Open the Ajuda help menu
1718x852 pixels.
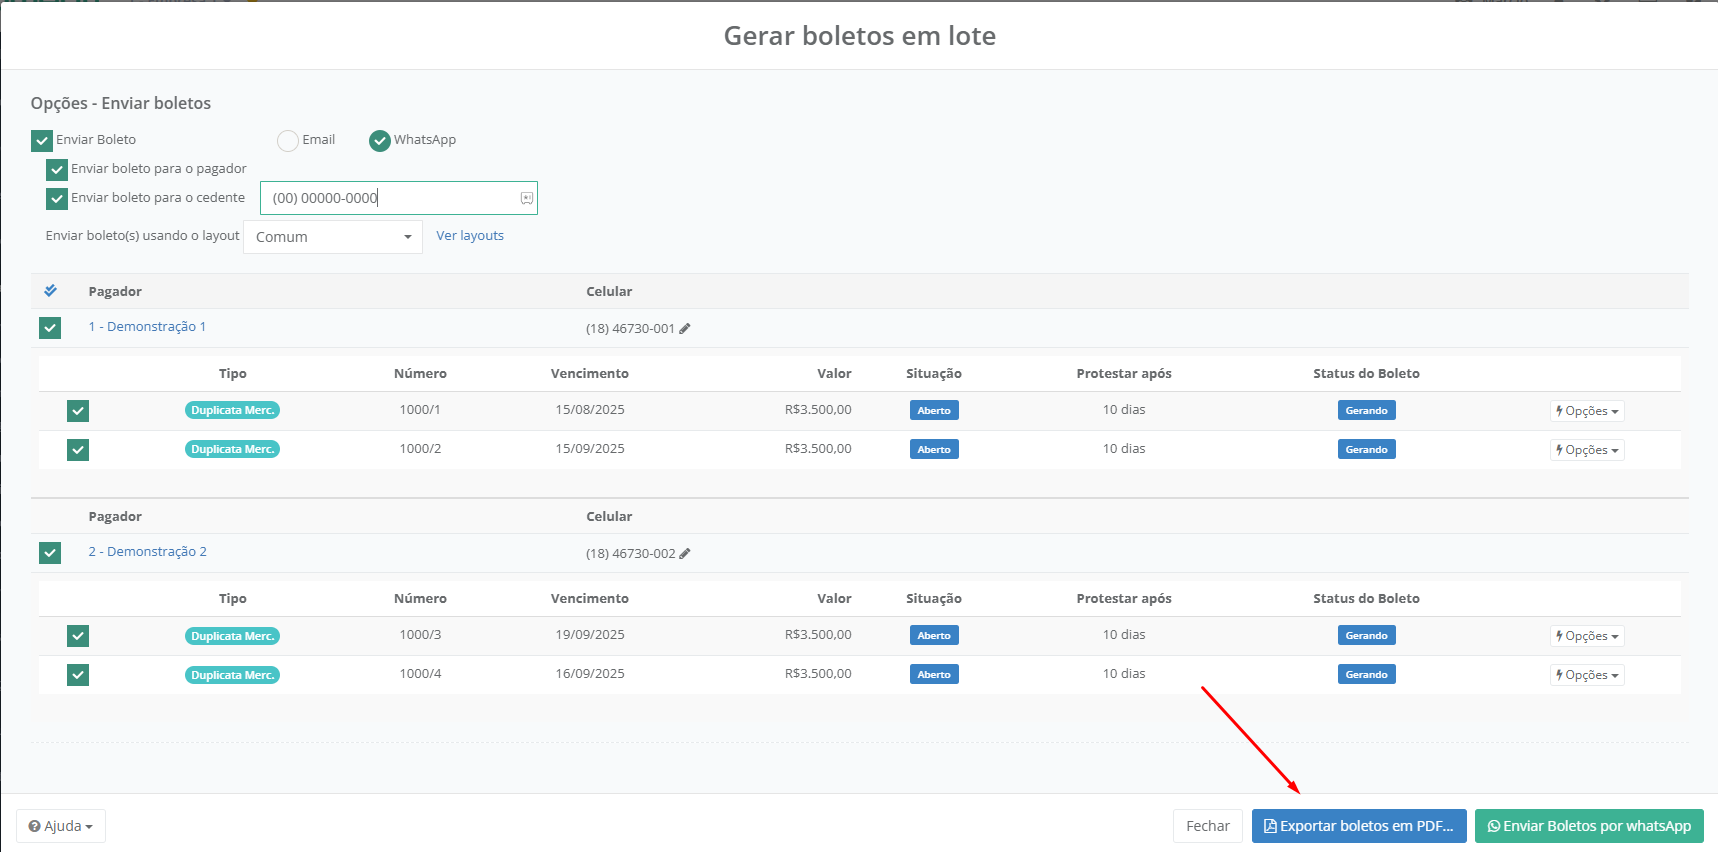tap(61, 826)
